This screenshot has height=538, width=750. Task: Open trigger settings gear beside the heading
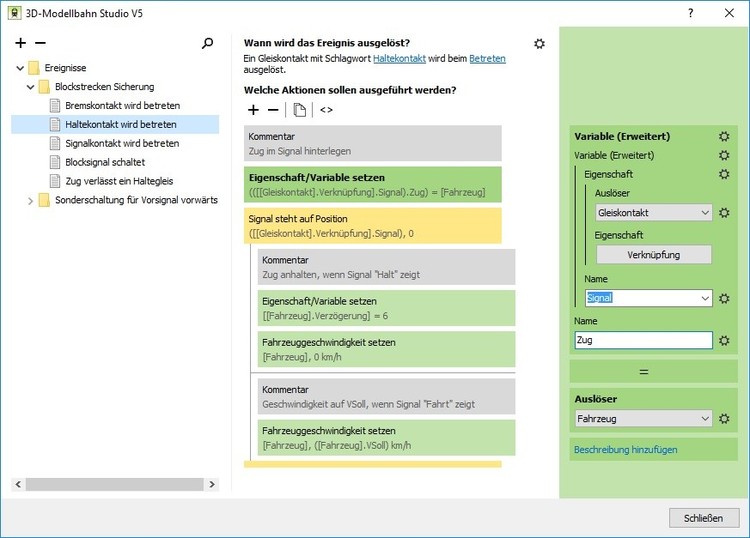coord(540,44)
